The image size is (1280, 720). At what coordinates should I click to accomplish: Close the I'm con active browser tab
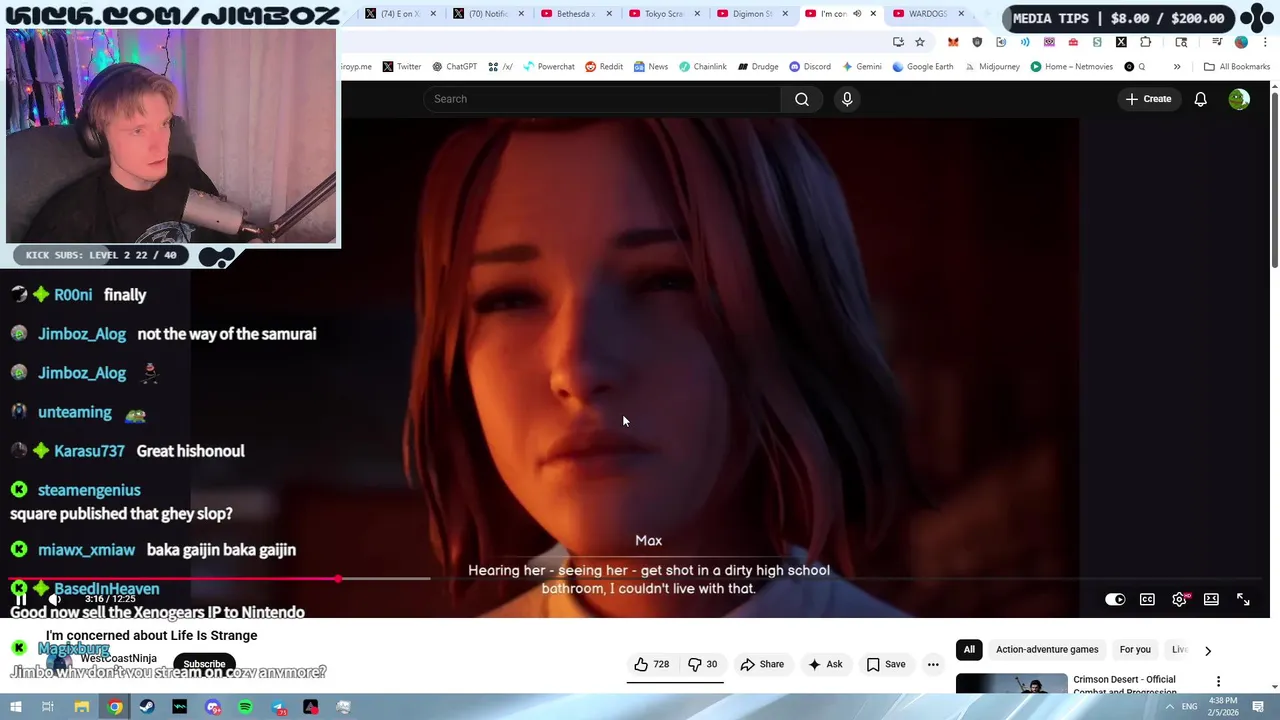tap(873, 14)
